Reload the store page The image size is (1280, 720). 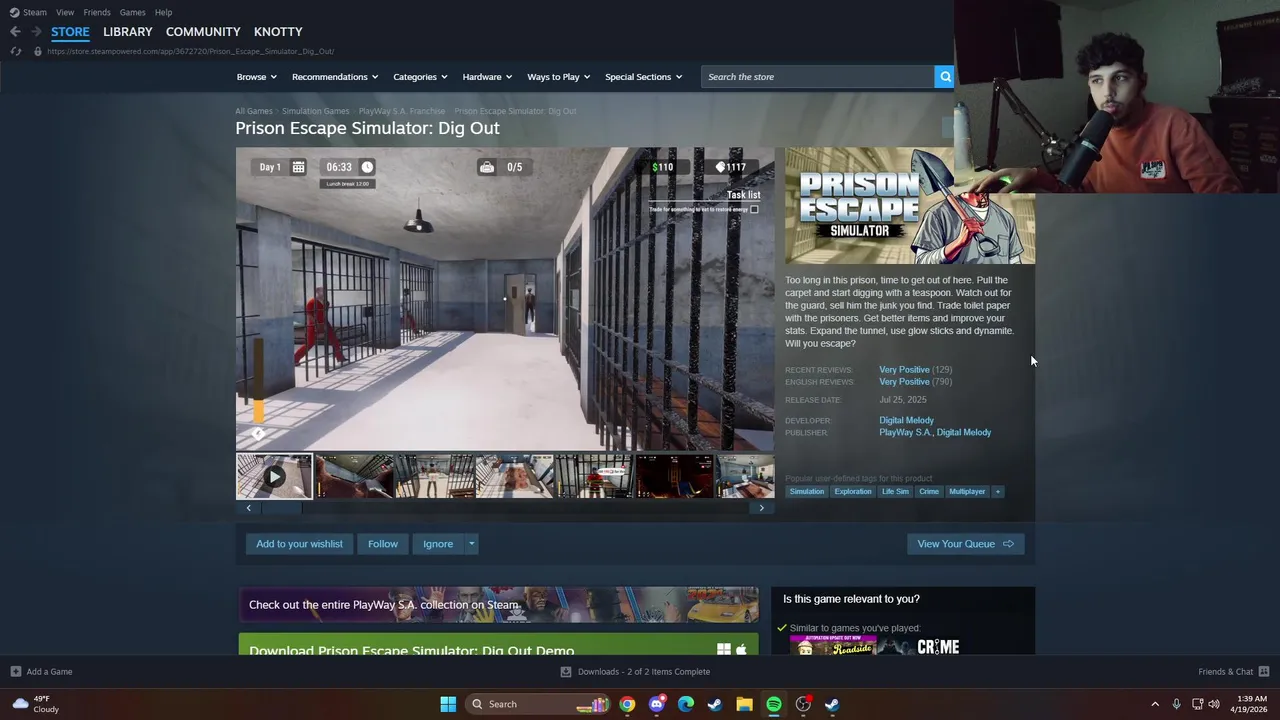(15, 51)
